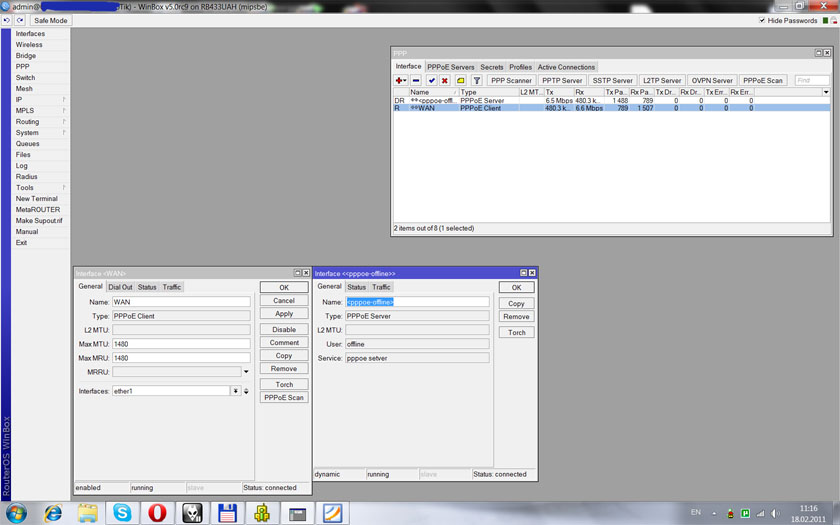
Task: Click Disable in WAN interface dialog
Action: point(284,329)
